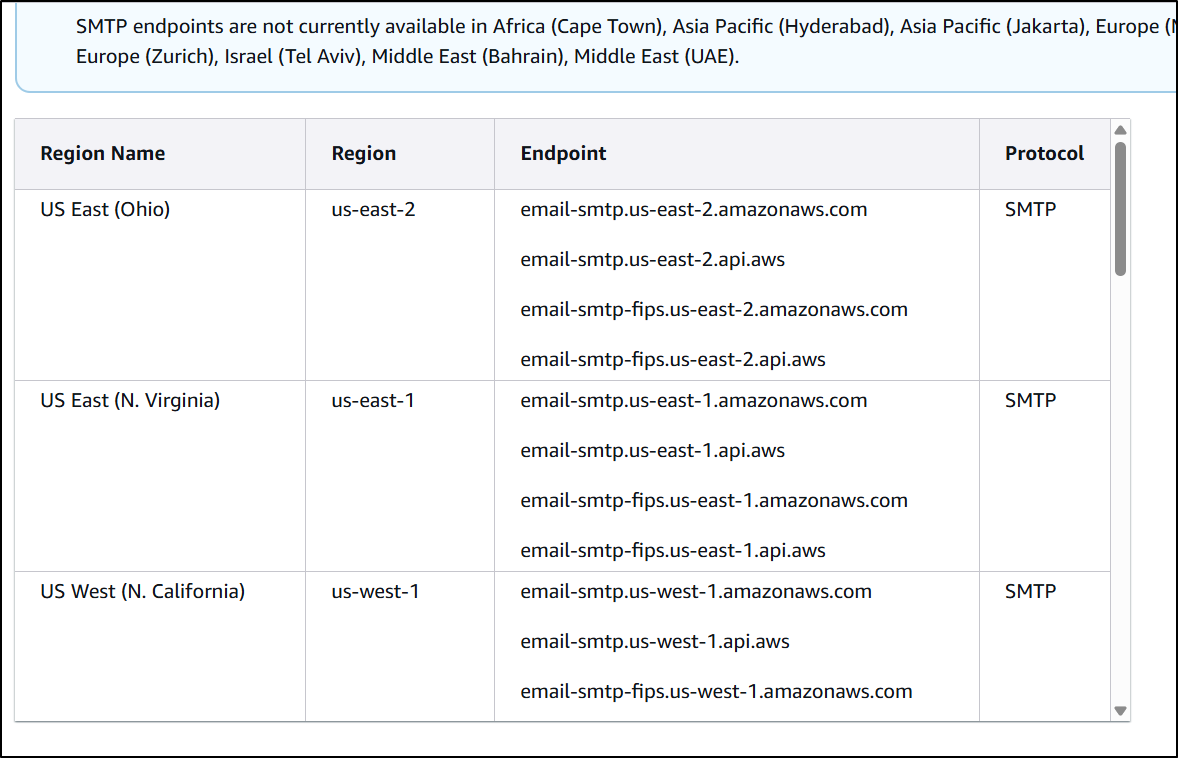Screen dimensions: 1178x758
Task: Select the US East (Ohio) cell
Action: coord(160,285)
